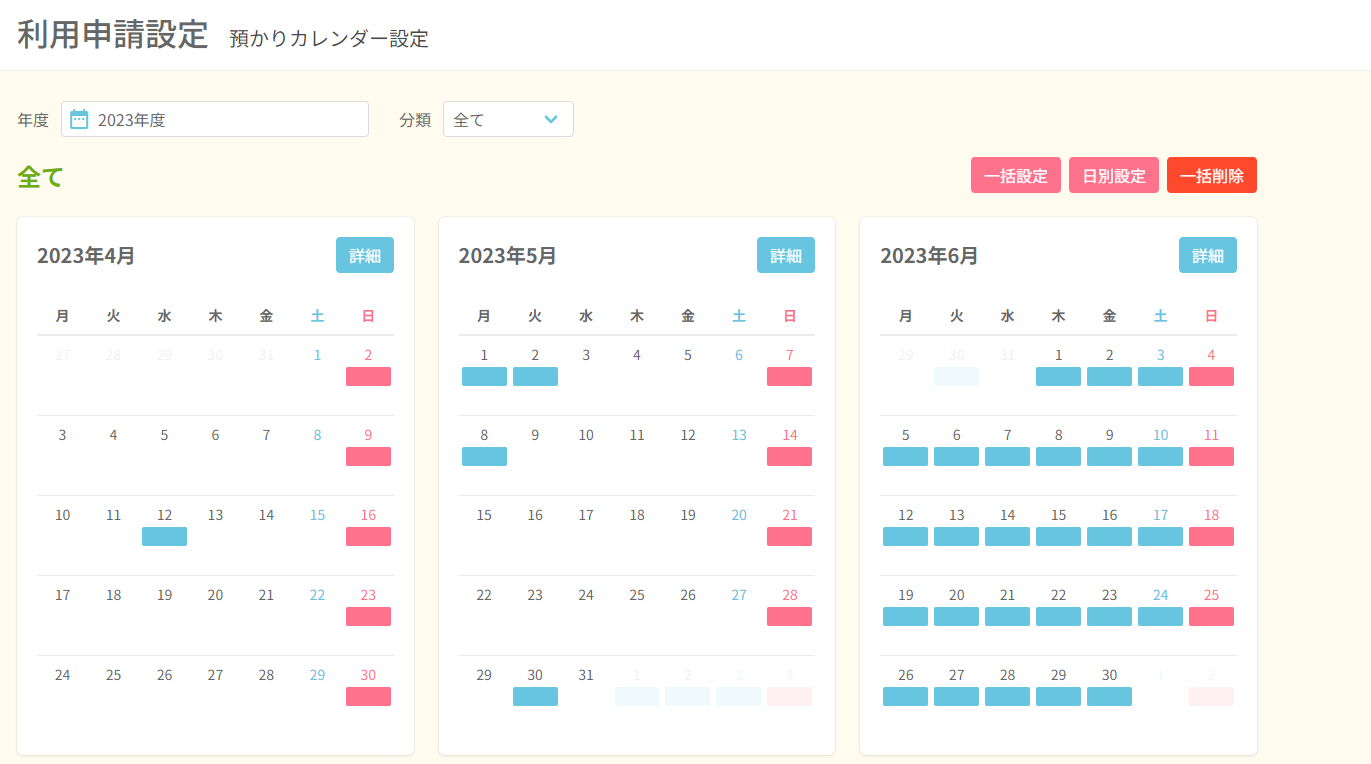Click the pink bar under April 16
Image resolution: width=1371 pixels, height=764 pixels.
368,536
